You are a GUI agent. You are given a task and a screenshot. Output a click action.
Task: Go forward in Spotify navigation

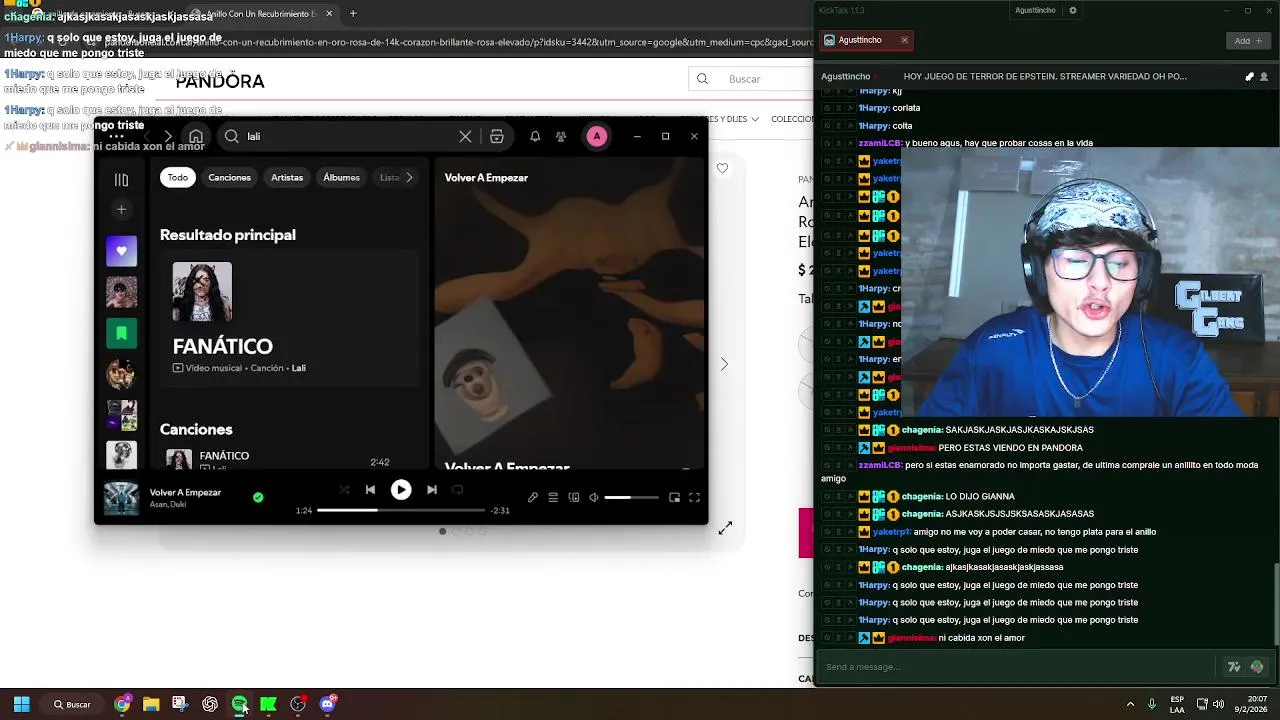click(x=168, y=137)
